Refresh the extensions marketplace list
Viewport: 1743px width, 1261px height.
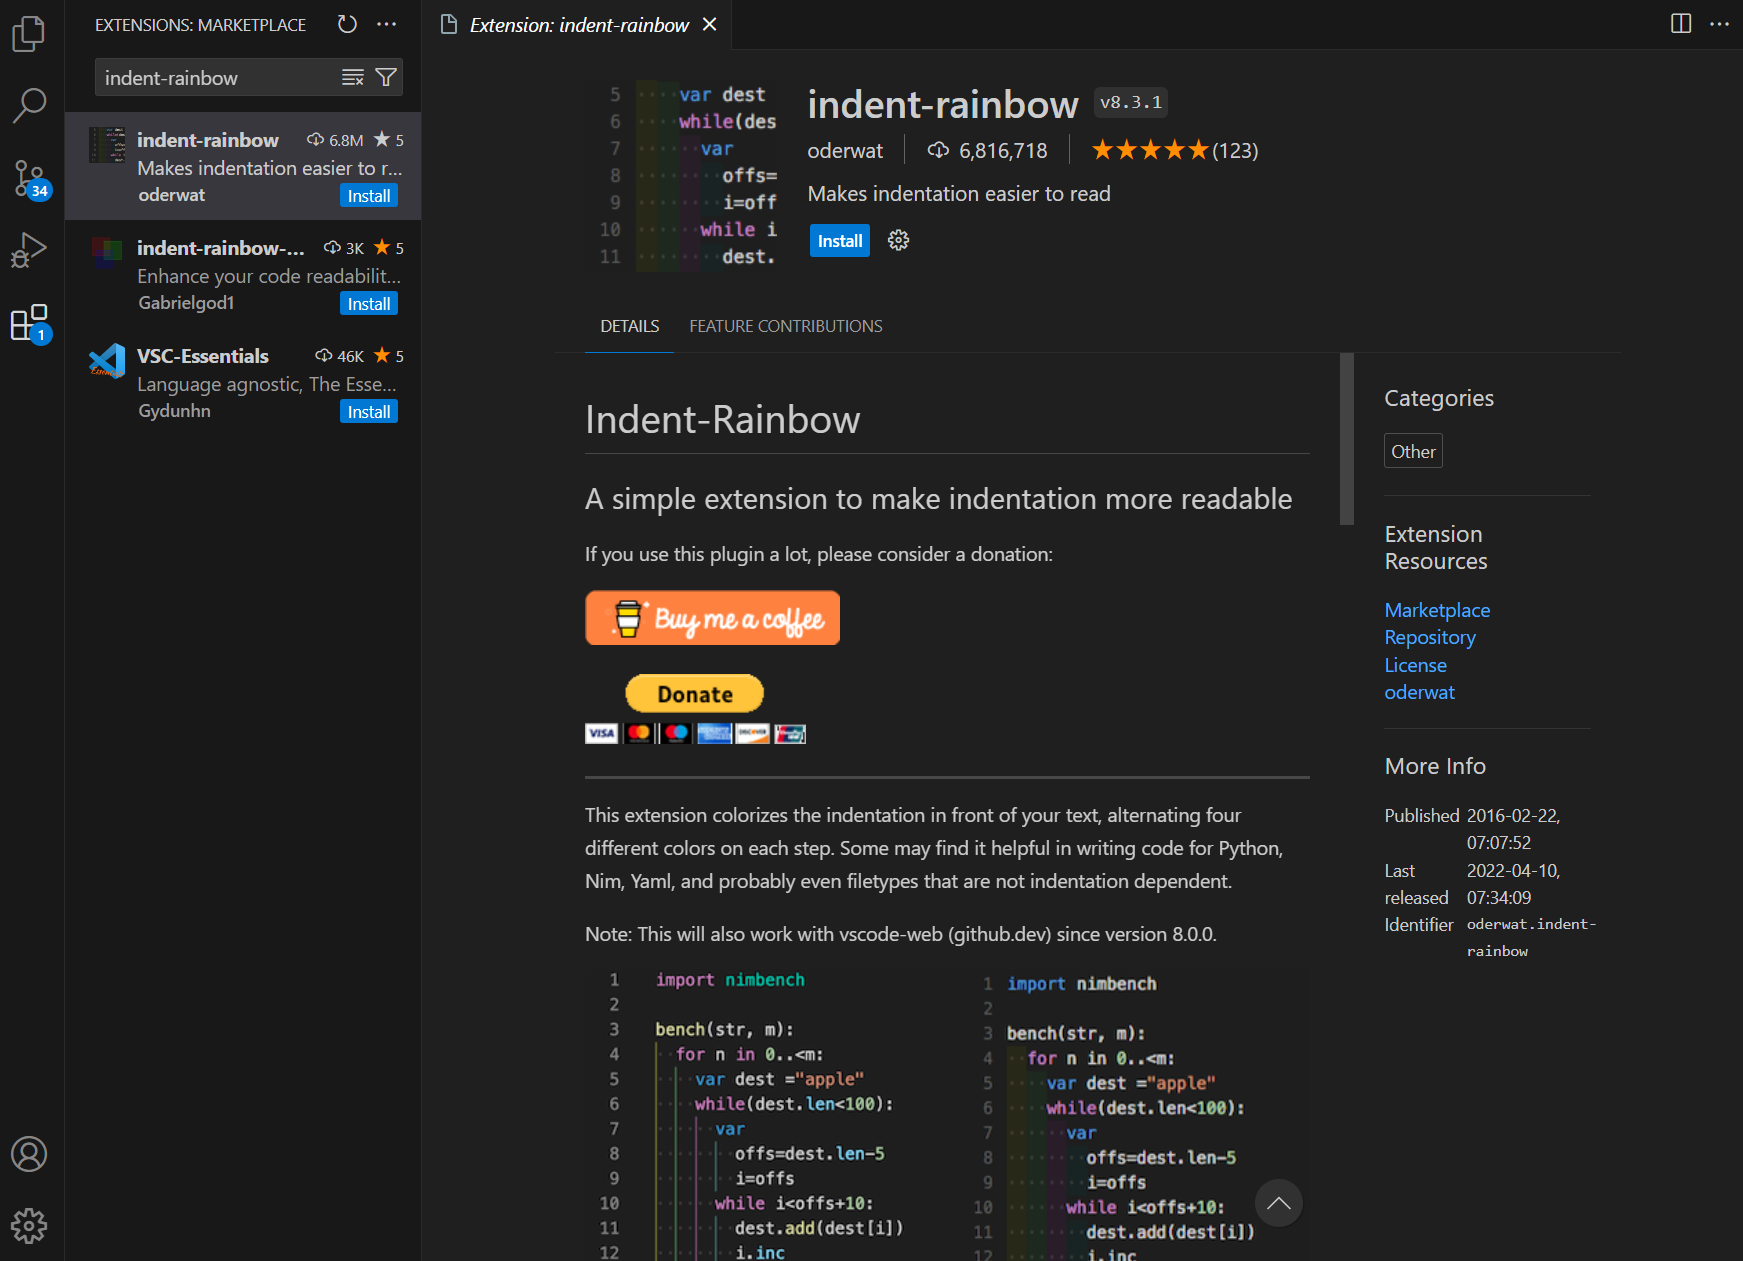tap(347, 25)
